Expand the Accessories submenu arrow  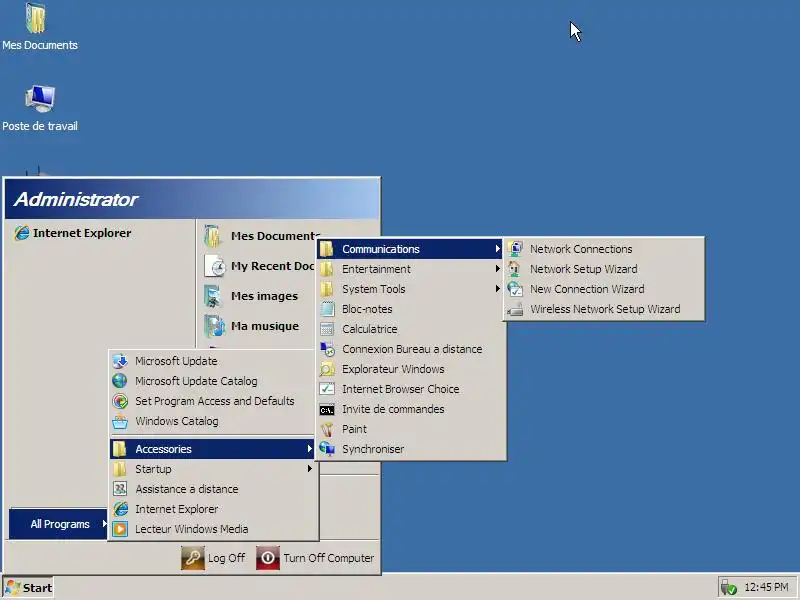point(309,449)
